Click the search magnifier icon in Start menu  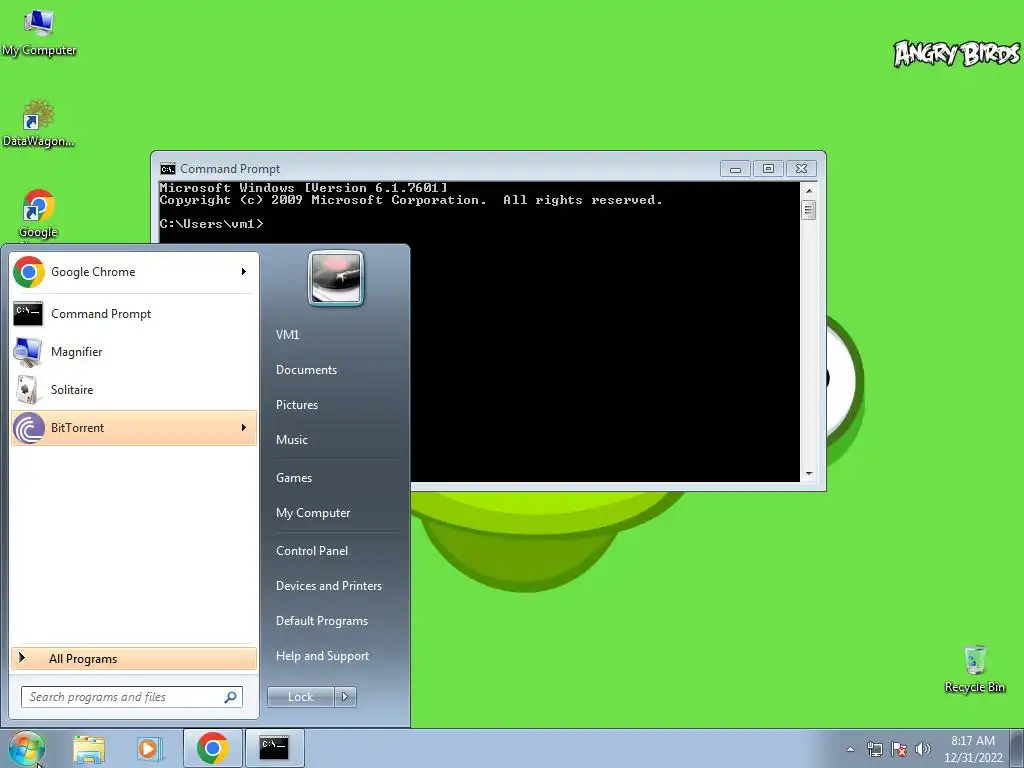tap(231, 697)
